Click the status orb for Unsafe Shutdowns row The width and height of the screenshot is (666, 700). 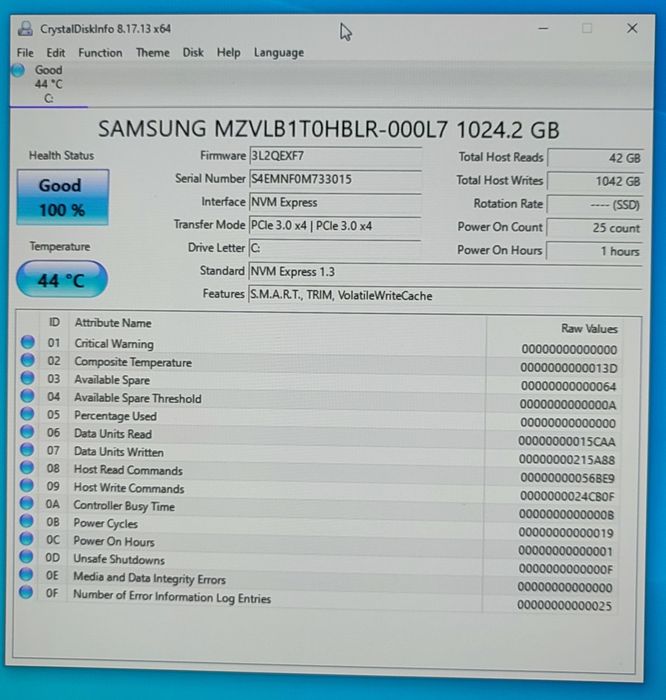pos(26,557)
